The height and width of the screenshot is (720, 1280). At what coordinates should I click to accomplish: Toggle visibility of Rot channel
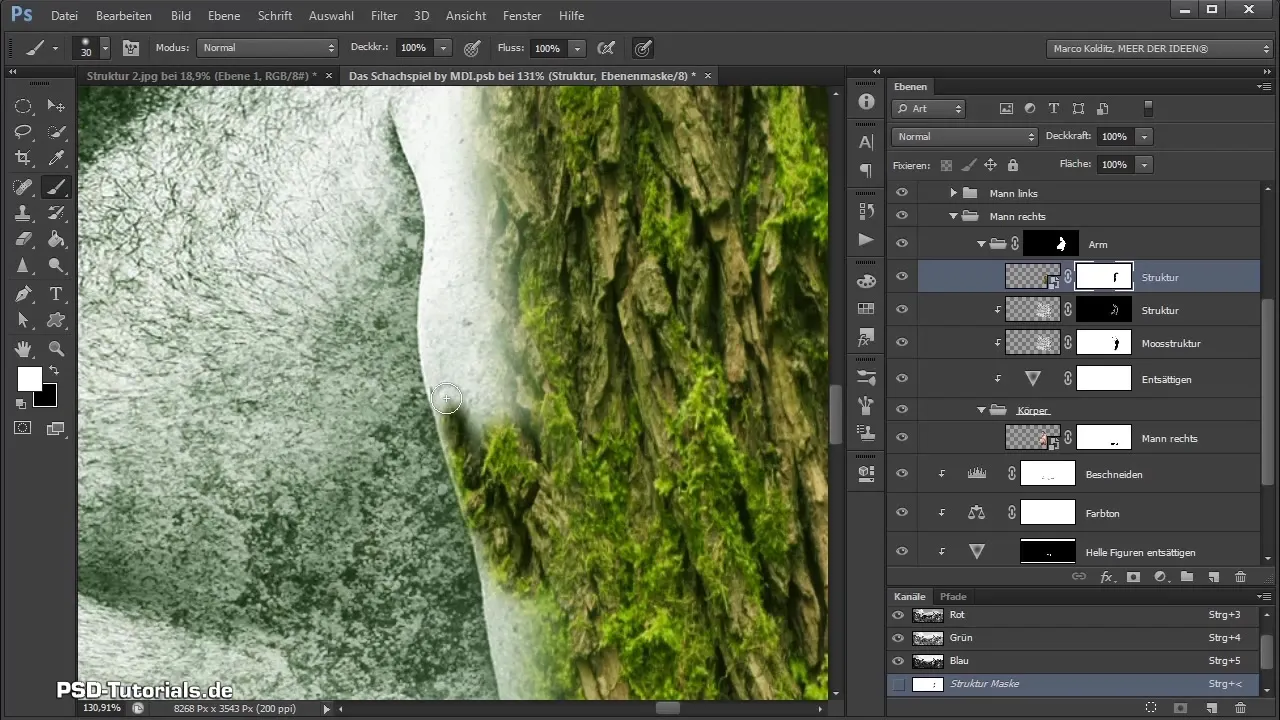pos(897,615)
